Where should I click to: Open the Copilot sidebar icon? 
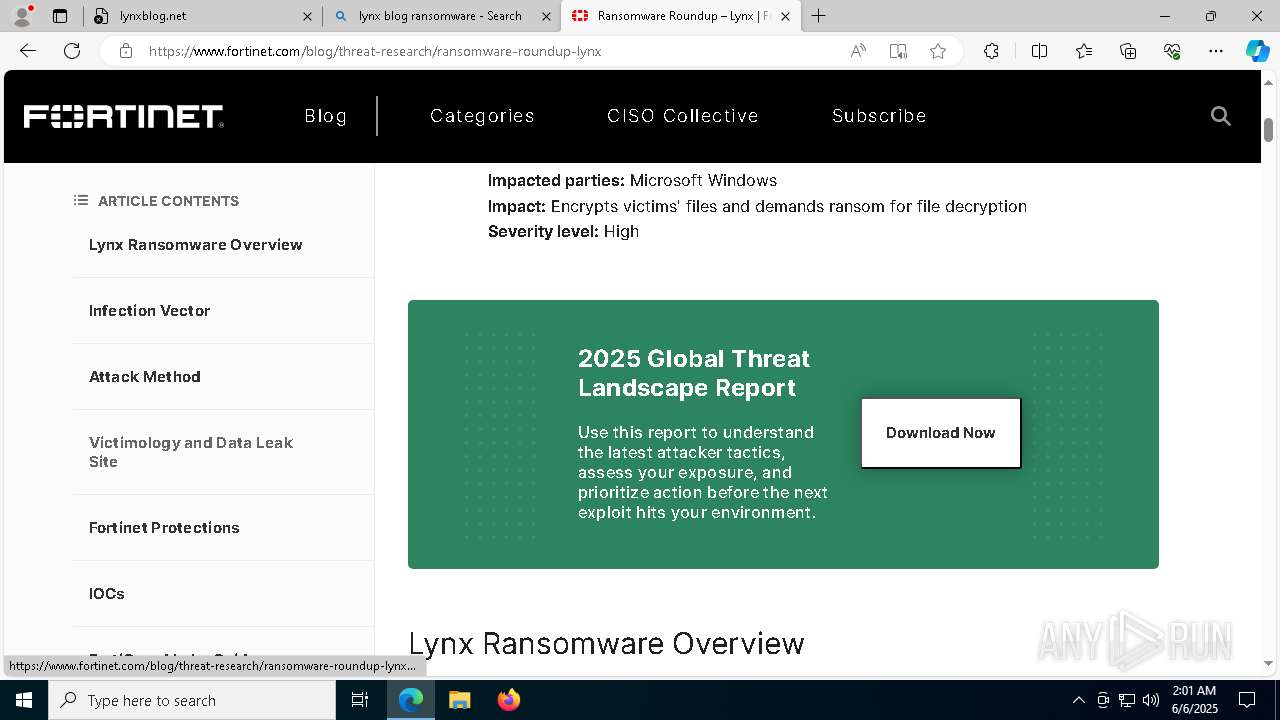click(x=1257, y=51)
